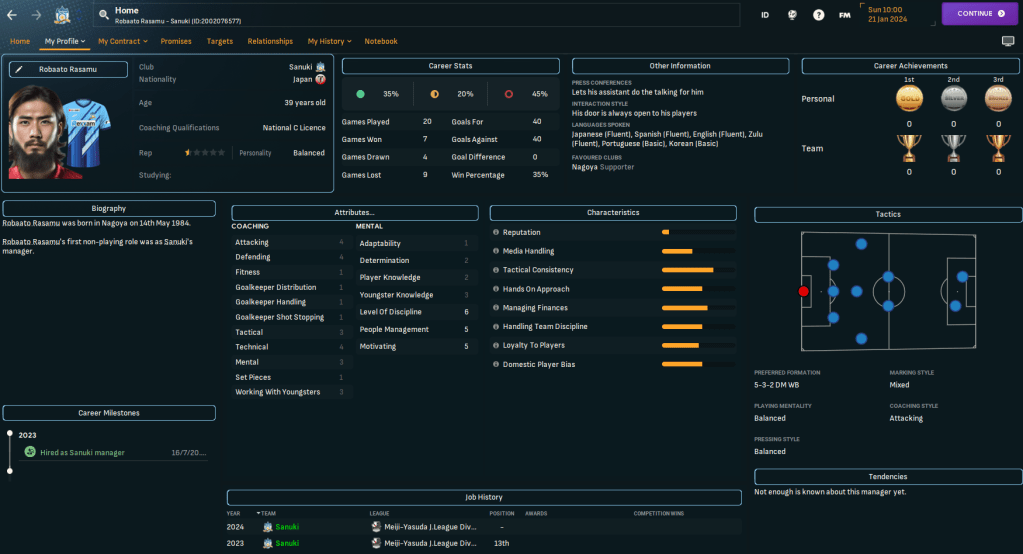The width and height of the screenshot is (1023, 554).
Task: Open the FM menu icon
Action: [845, 15]
